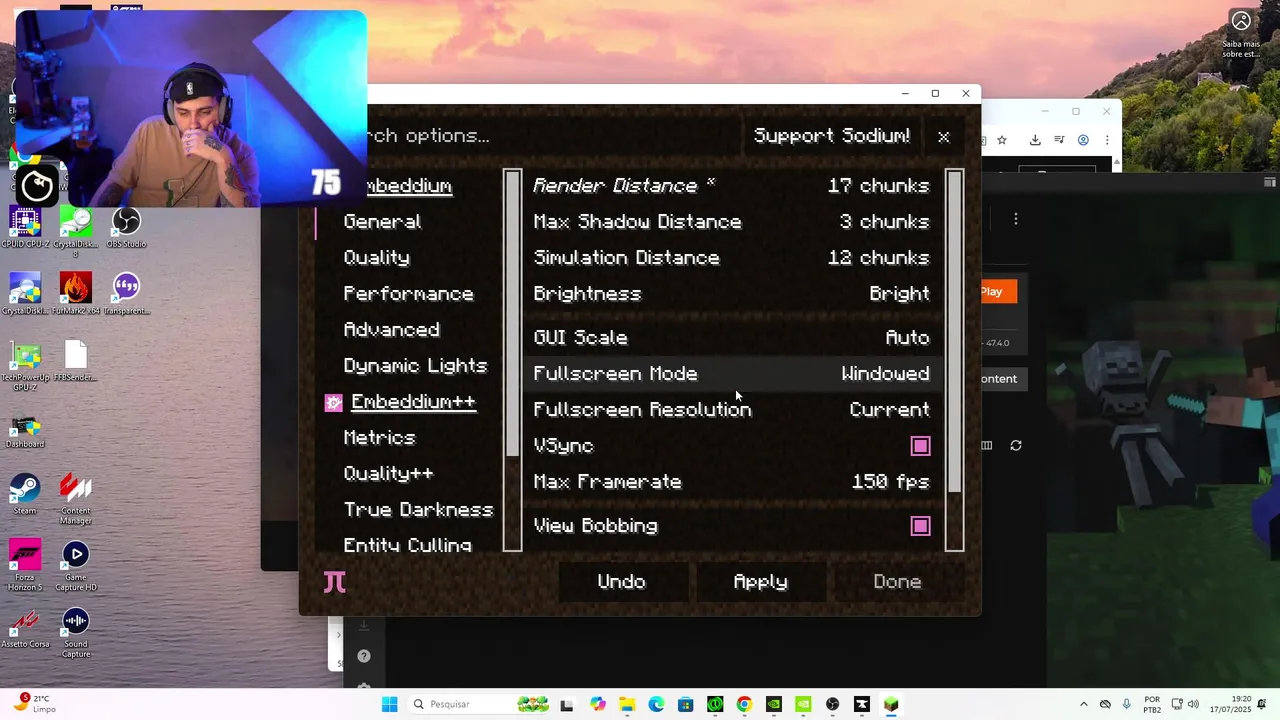This screenshot has height=720, width=1280.
Task: Open TechPowerUp GPU-Z desktop shortcut
Action: click(x=25, y=365)
